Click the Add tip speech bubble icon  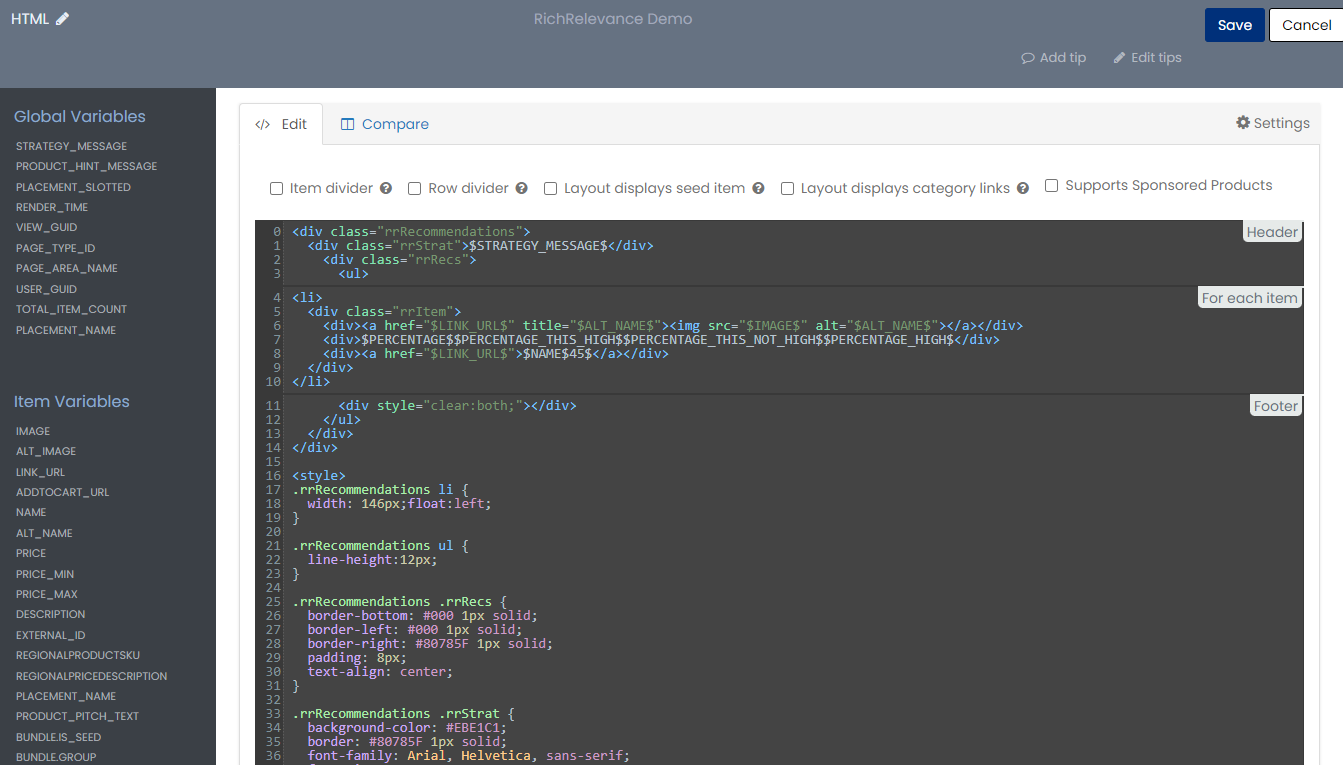coord(1027,58)
